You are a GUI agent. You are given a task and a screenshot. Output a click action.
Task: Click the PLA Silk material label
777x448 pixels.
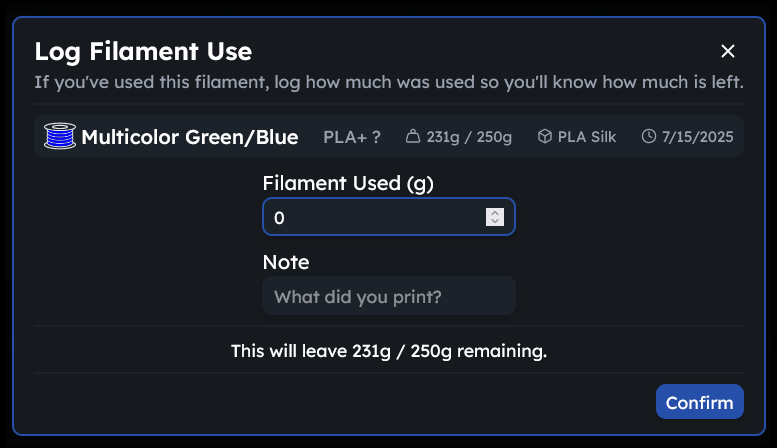[587, 137]
